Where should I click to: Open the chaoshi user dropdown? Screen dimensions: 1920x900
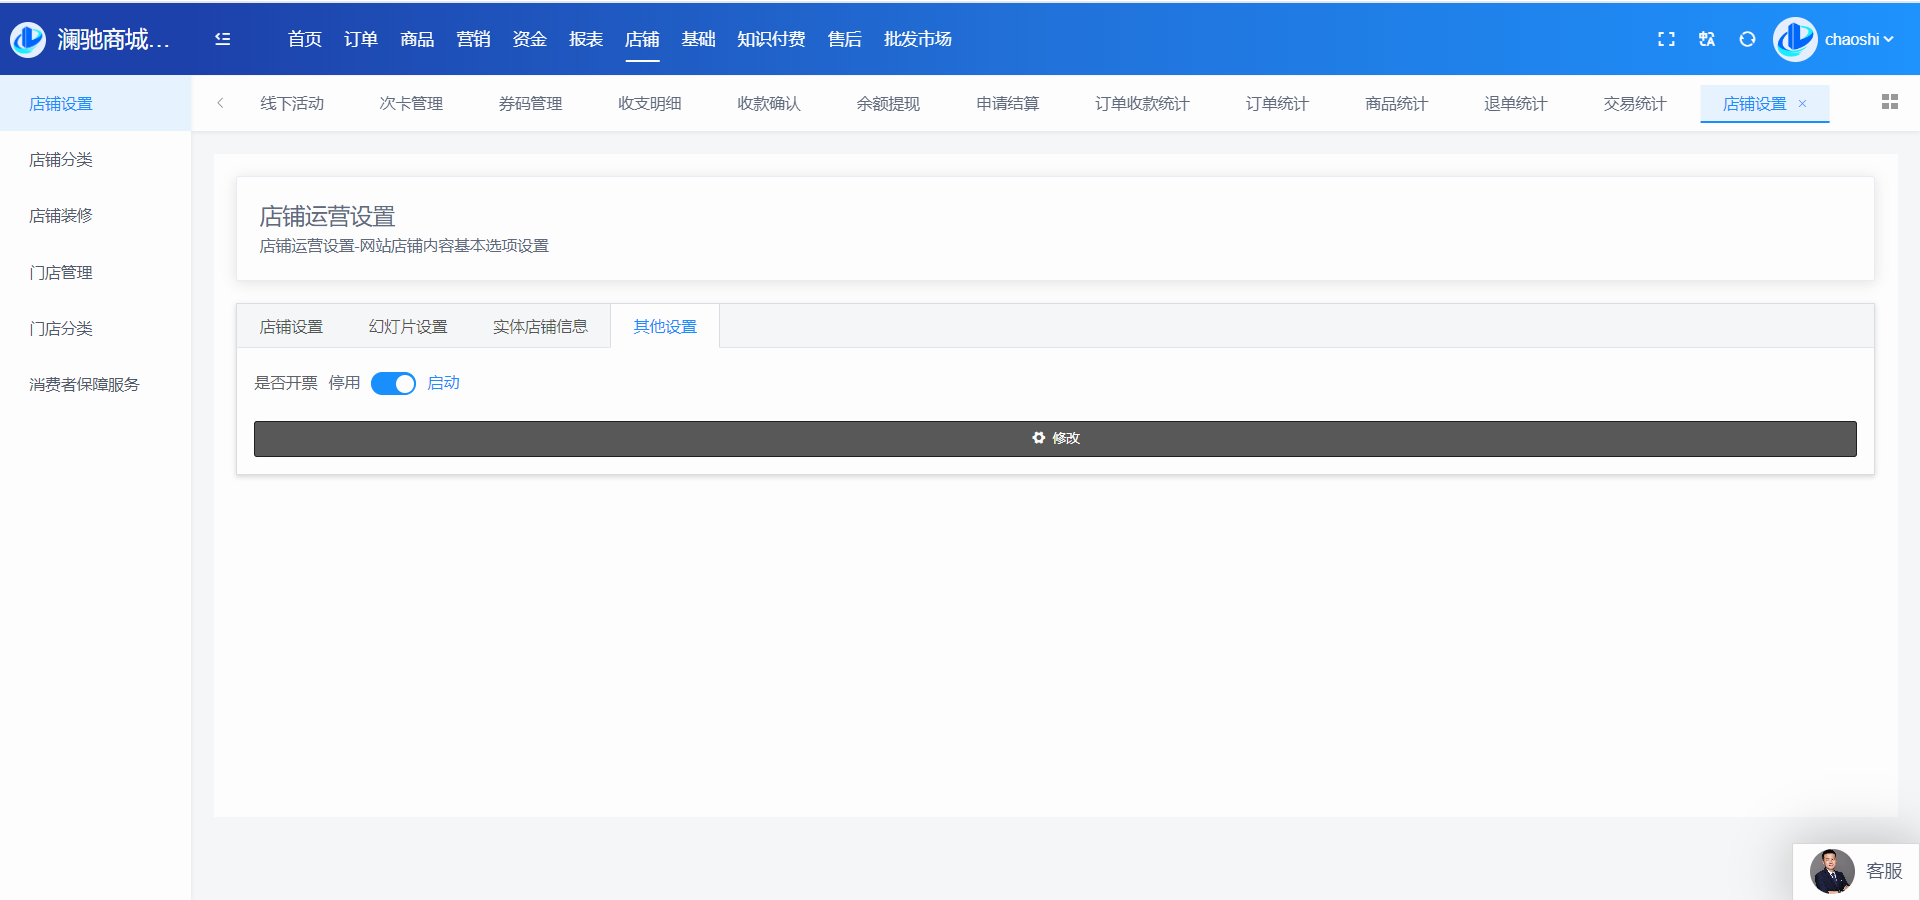(1857, 39)
